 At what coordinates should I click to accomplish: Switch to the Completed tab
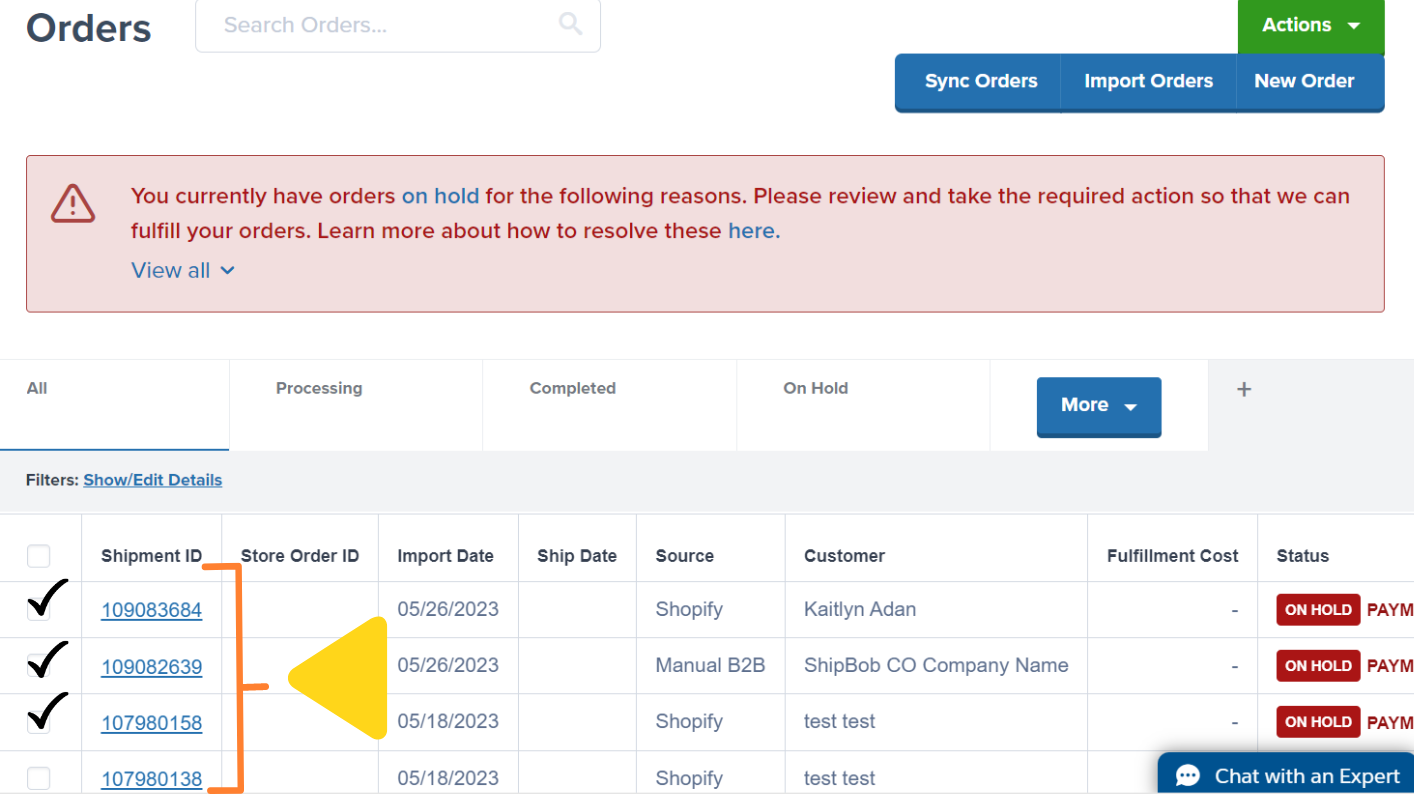pyautogui.click(x=573, y=388)
